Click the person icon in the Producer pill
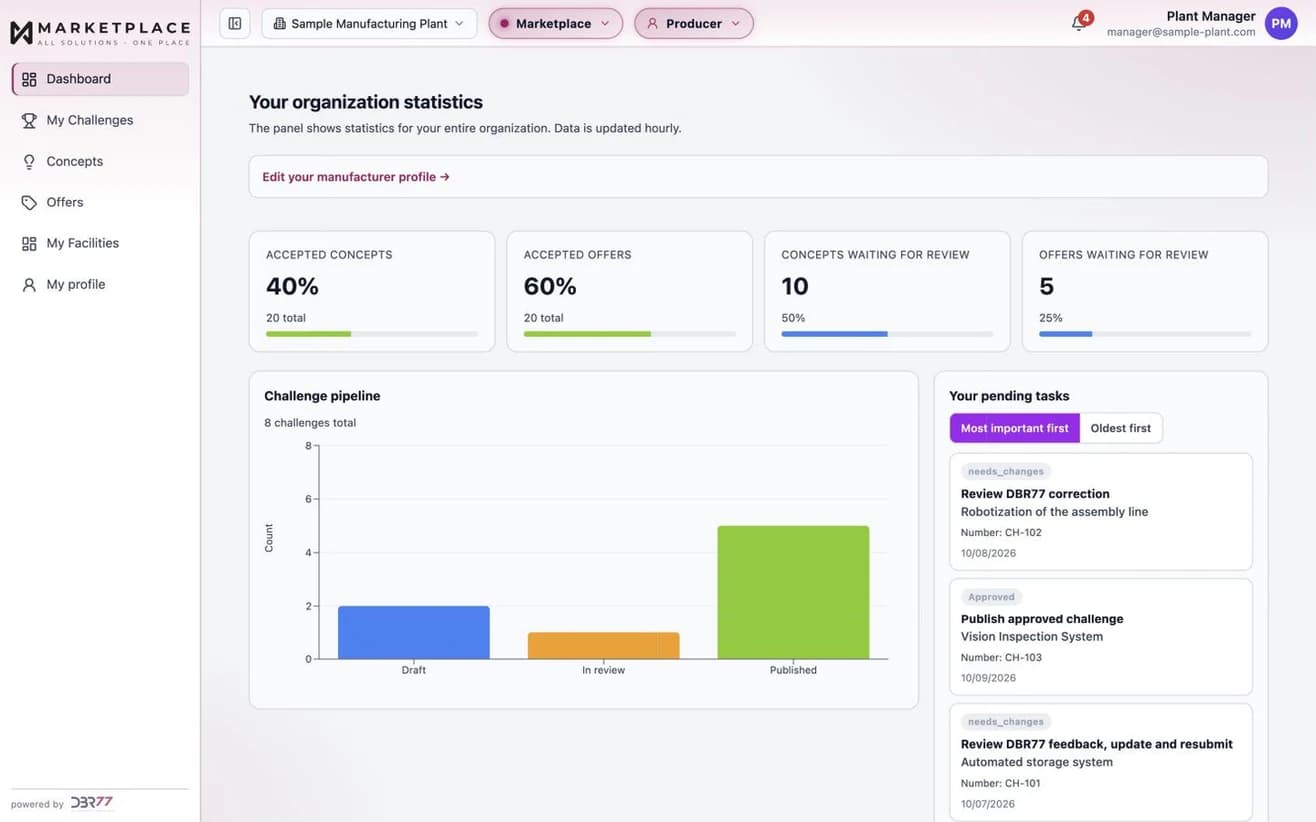Image resolution: width=1316 pixels, height=822 pixels. tap(653, 23)
